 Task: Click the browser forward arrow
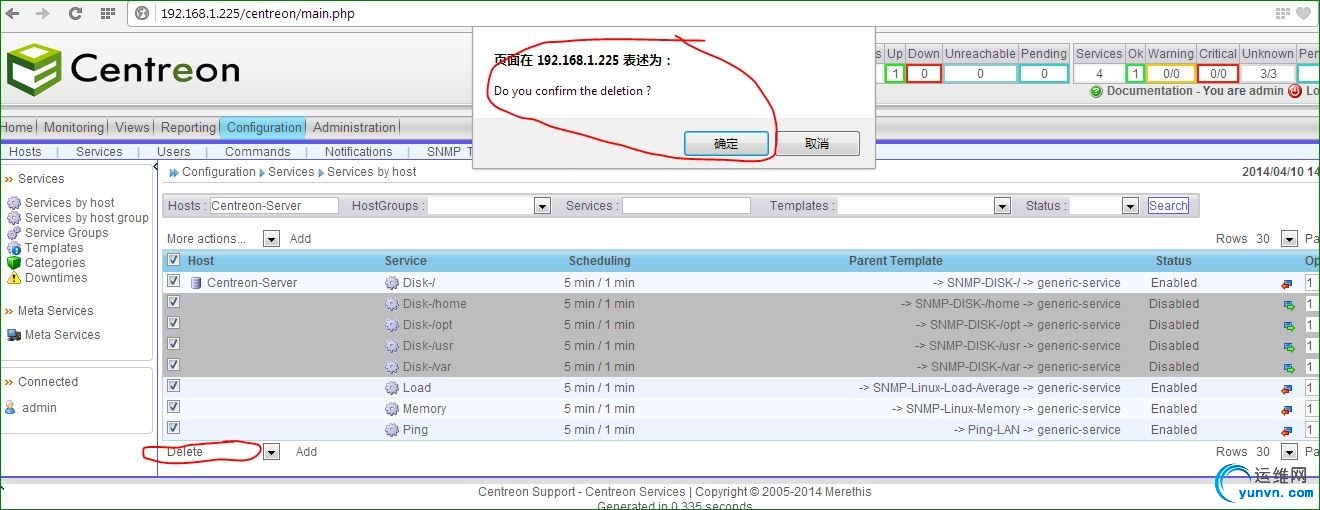[x=42, y=13]
